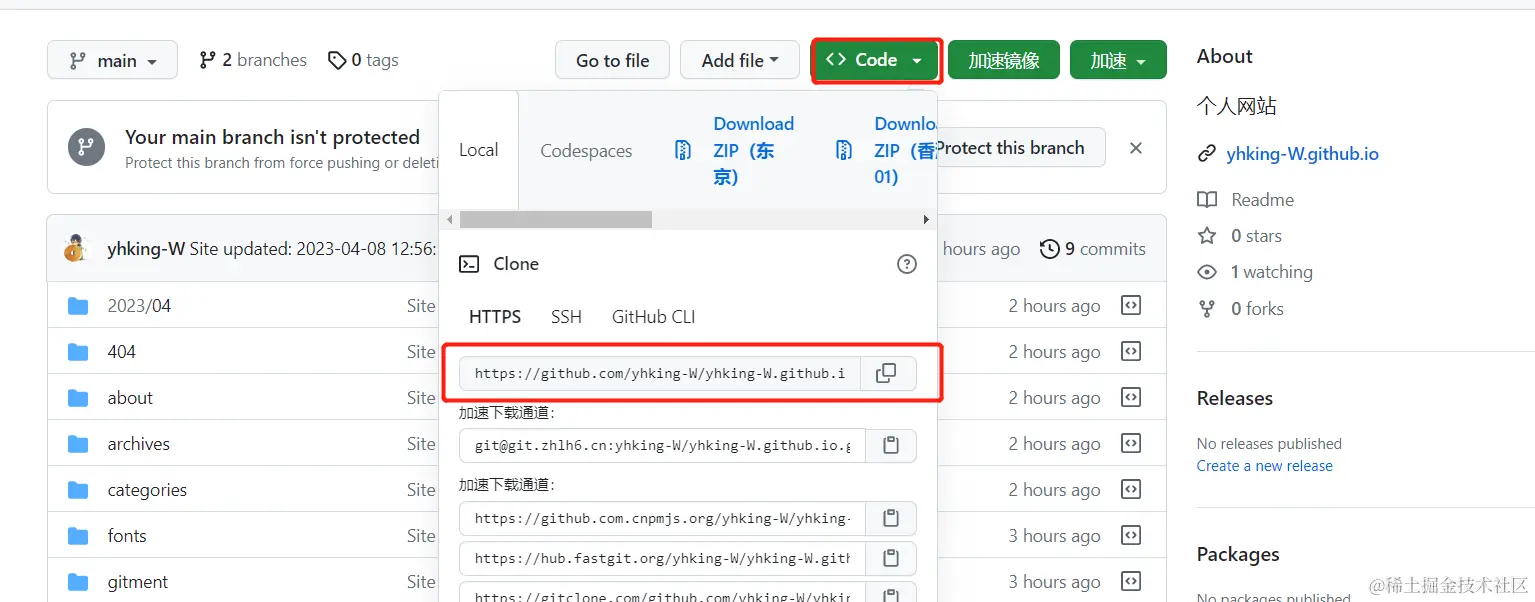Click the git.zhlh6.cn URL field

(x=662, y=445)
